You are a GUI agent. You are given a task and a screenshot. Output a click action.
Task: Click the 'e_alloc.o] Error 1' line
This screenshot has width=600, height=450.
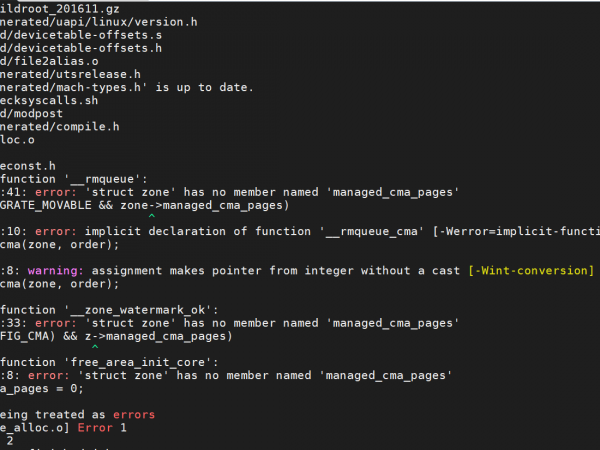click(64, 427)
